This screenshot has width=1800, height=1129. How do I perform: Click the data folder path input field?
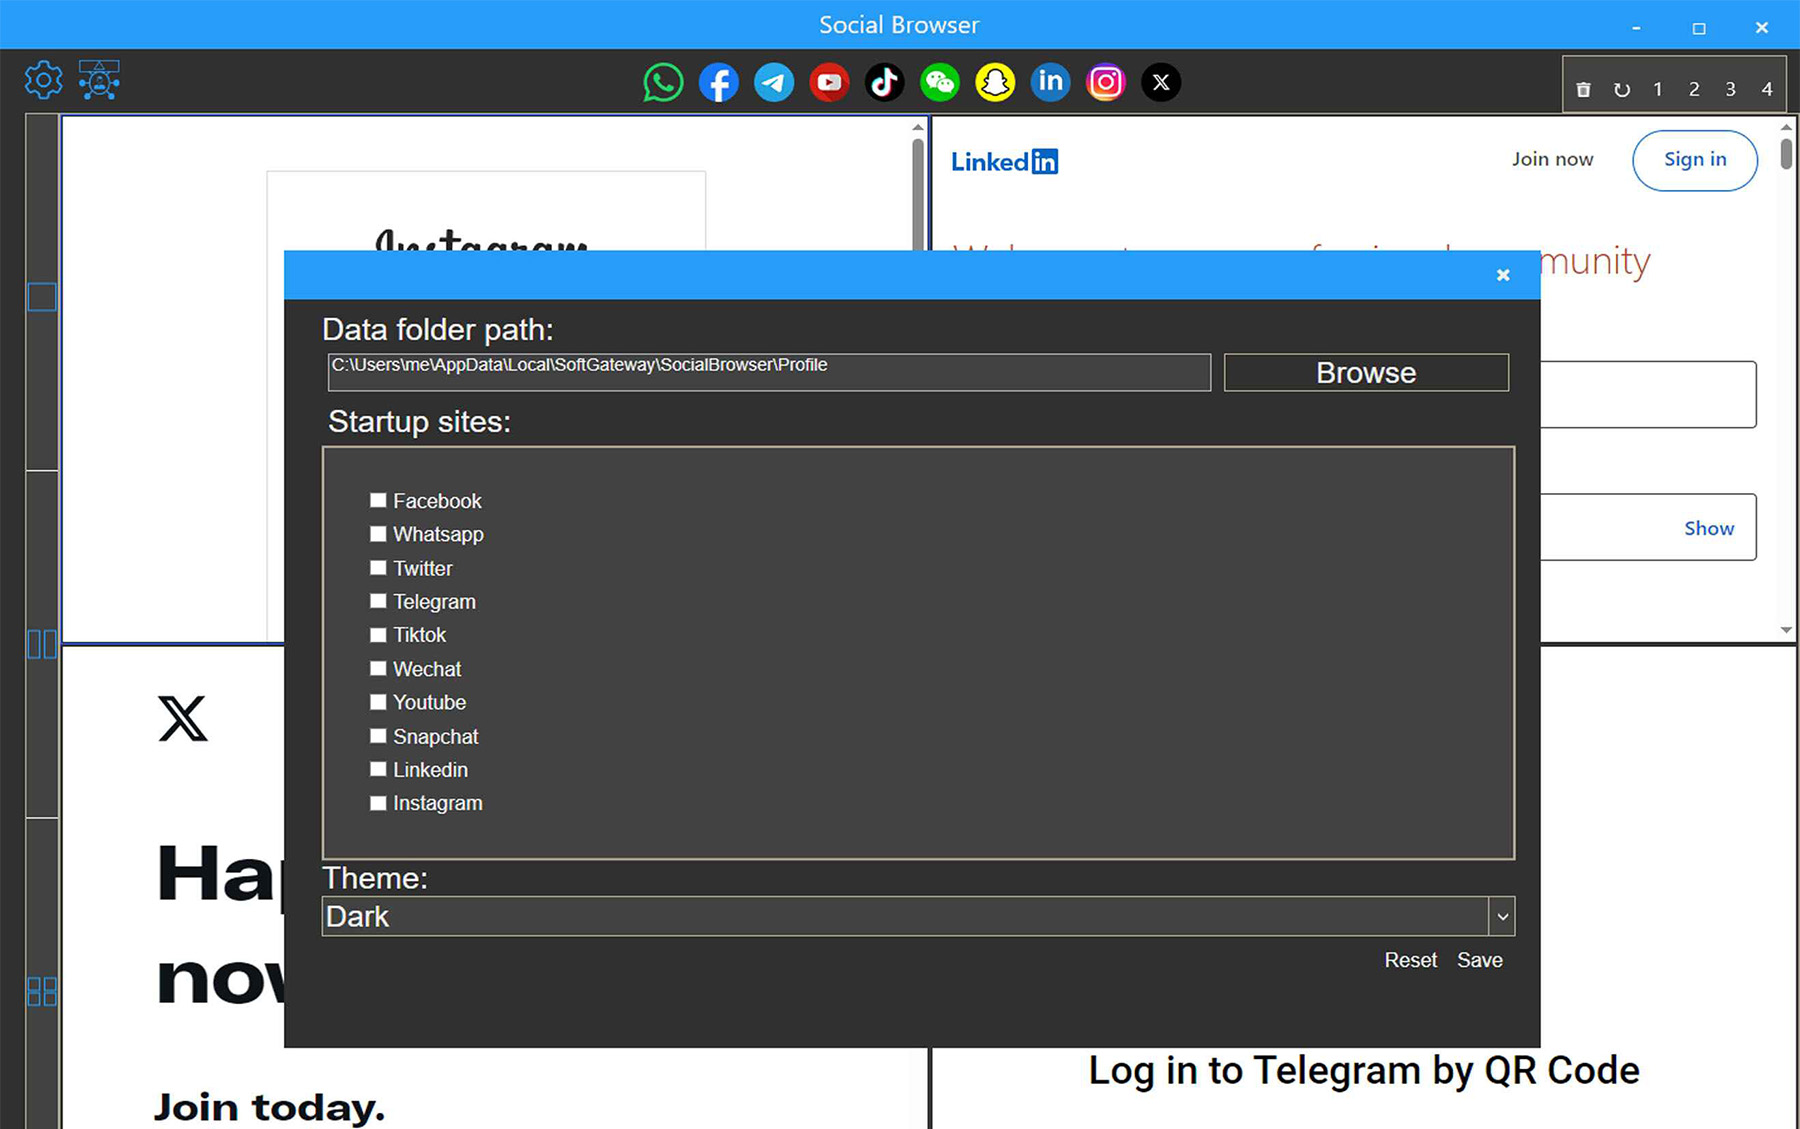[x=768, y=371]
